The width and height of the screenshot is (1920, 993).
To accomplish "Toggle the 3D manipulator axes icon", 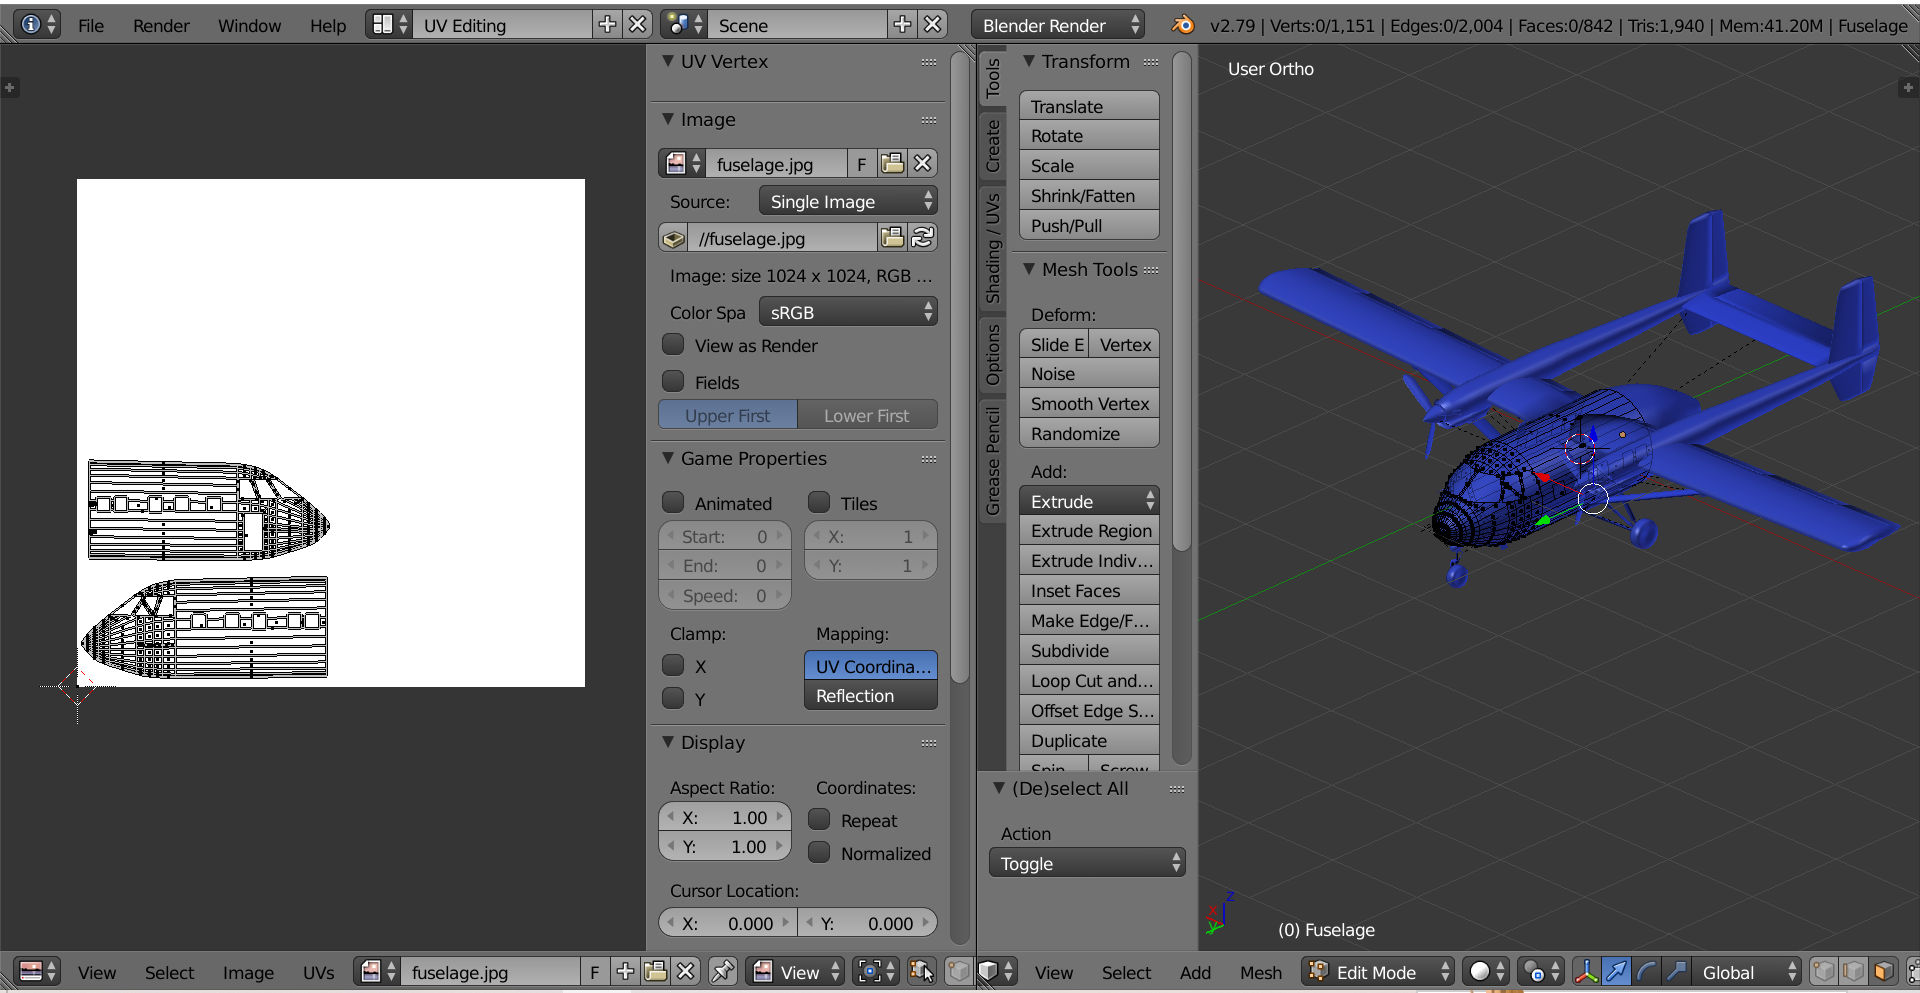I will click(1586, 972).
